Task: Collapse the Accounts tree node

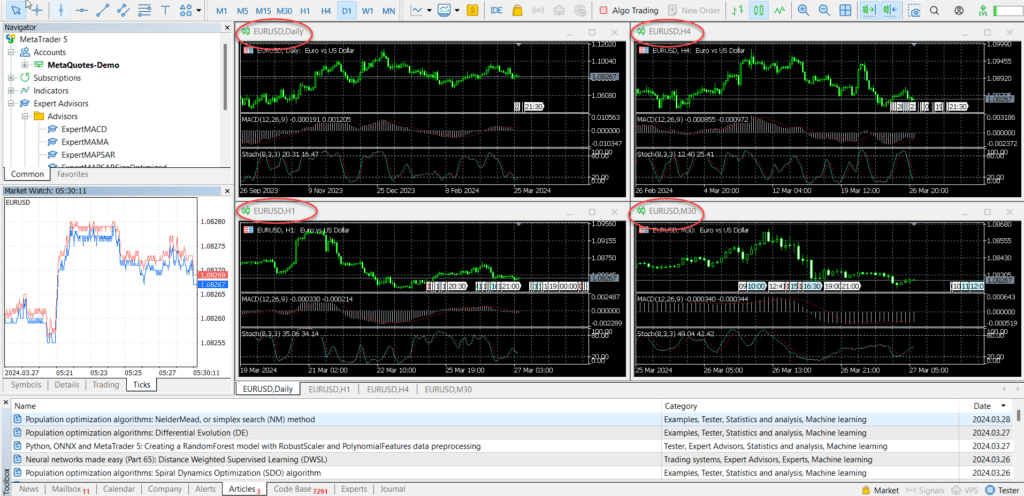Action: click(11, 52)
